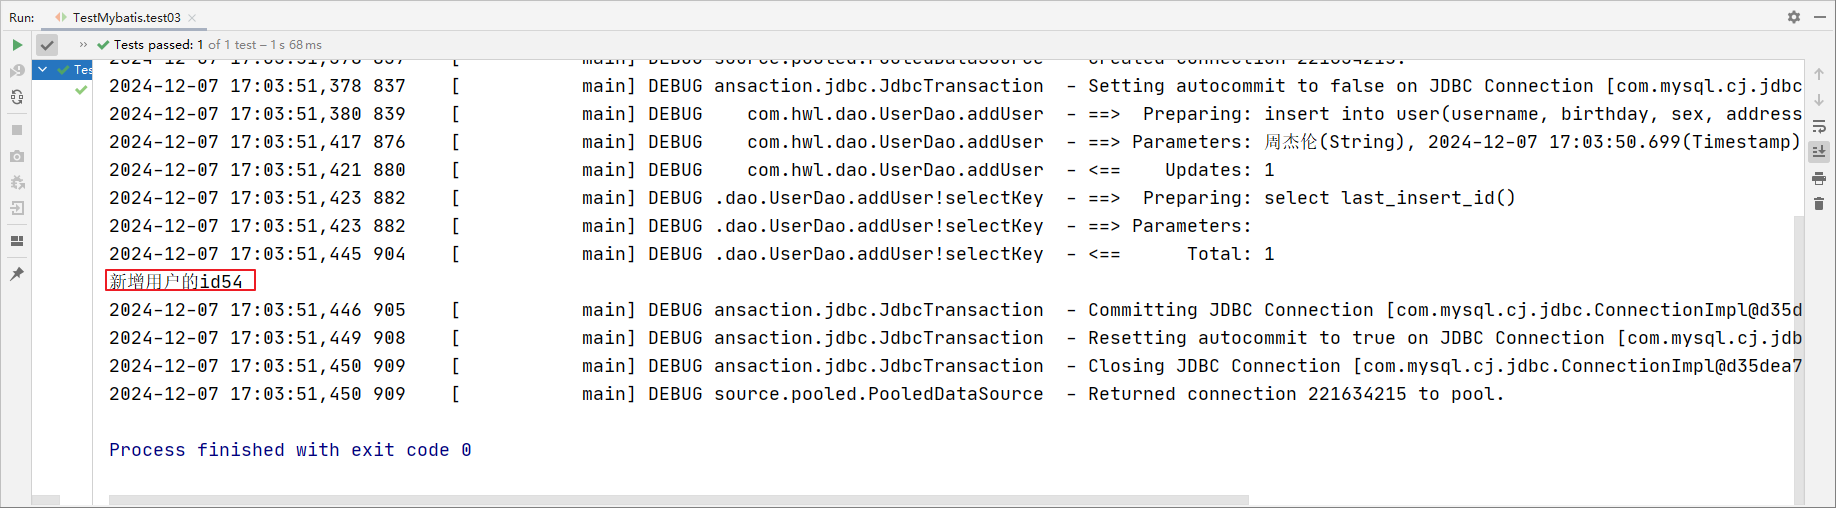1836x508 pixels.
Task: Click the horizontal scrollbar of console
Action: coord(679,500)
